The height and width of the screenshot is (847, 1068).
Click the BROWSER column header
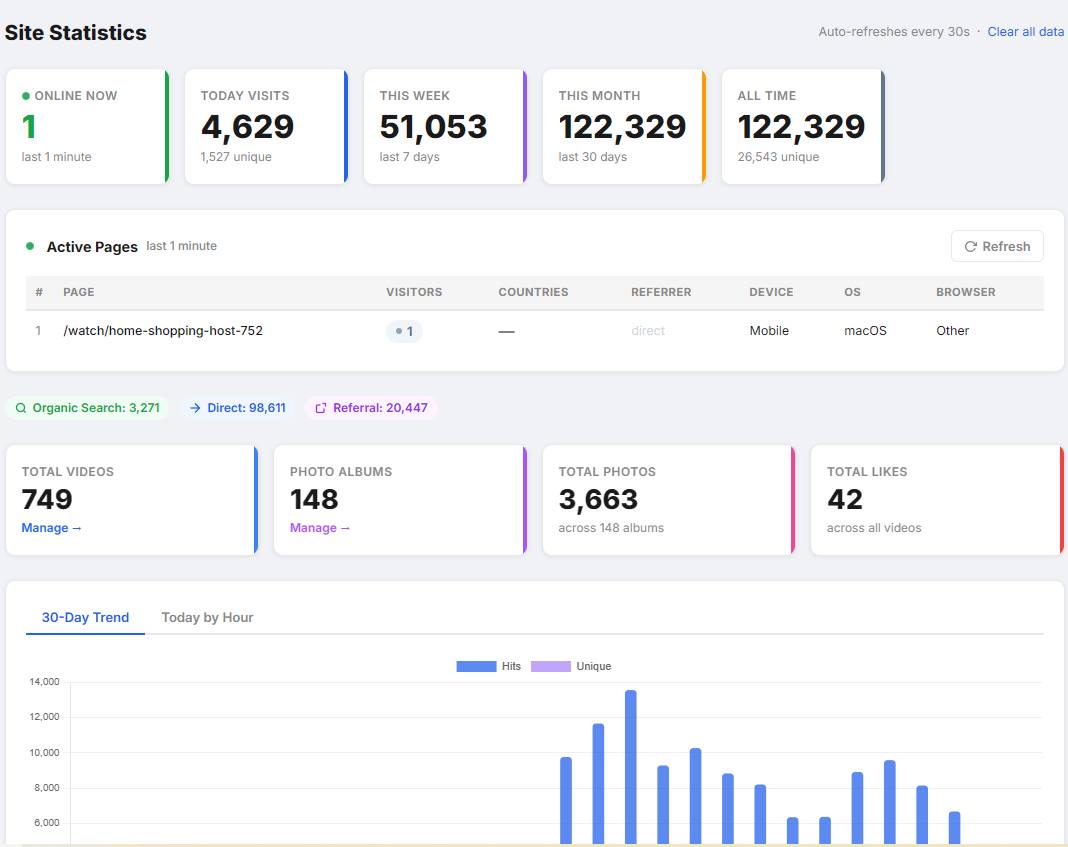(965, 292)
